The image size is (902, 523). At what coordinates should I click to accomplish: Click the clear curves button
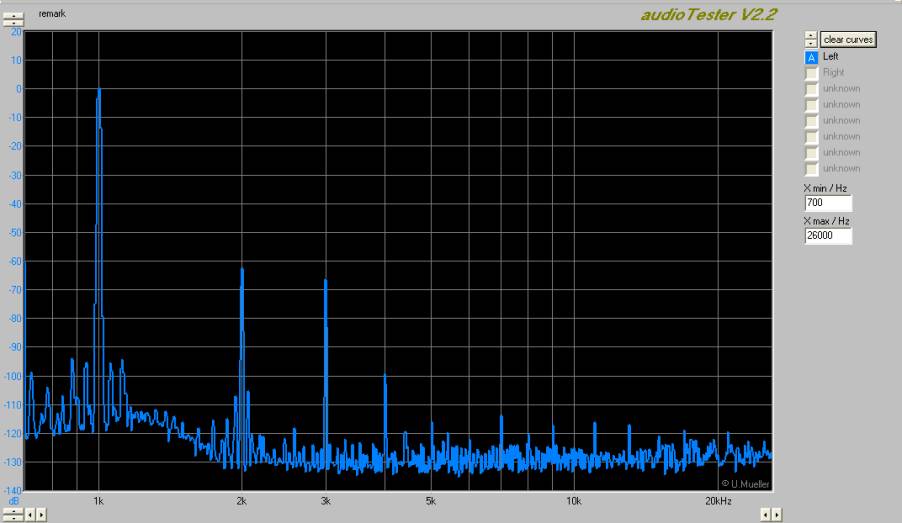847,39
